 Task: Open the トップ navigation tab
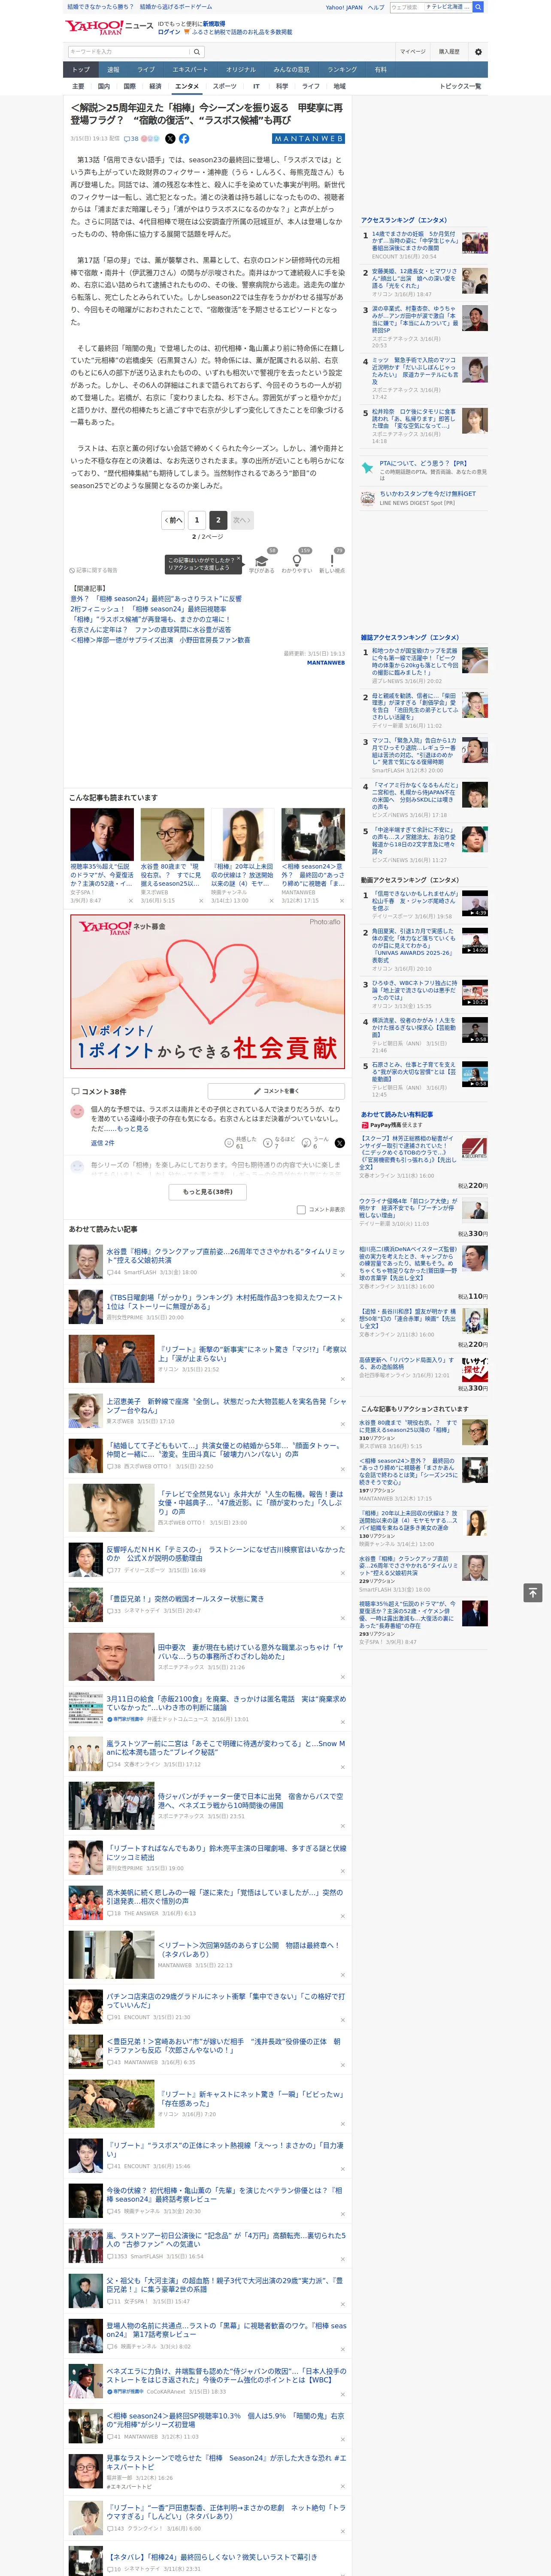pyautogui.click(x=81, y=70)
